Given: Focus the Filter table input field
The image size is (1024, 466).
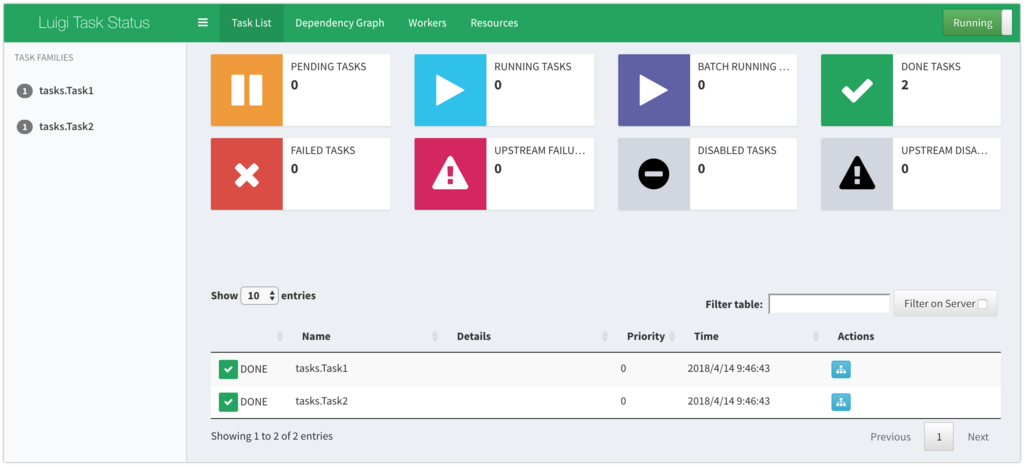Looking at the screenshot, I should [x=829, y=303].
